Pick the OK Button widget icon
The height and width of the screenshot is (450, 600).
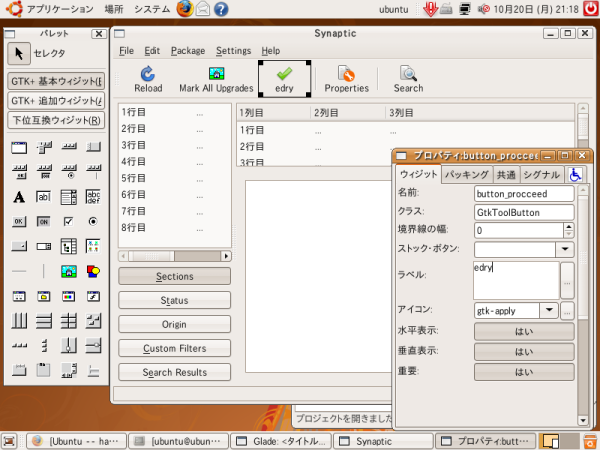click(19, 222)
